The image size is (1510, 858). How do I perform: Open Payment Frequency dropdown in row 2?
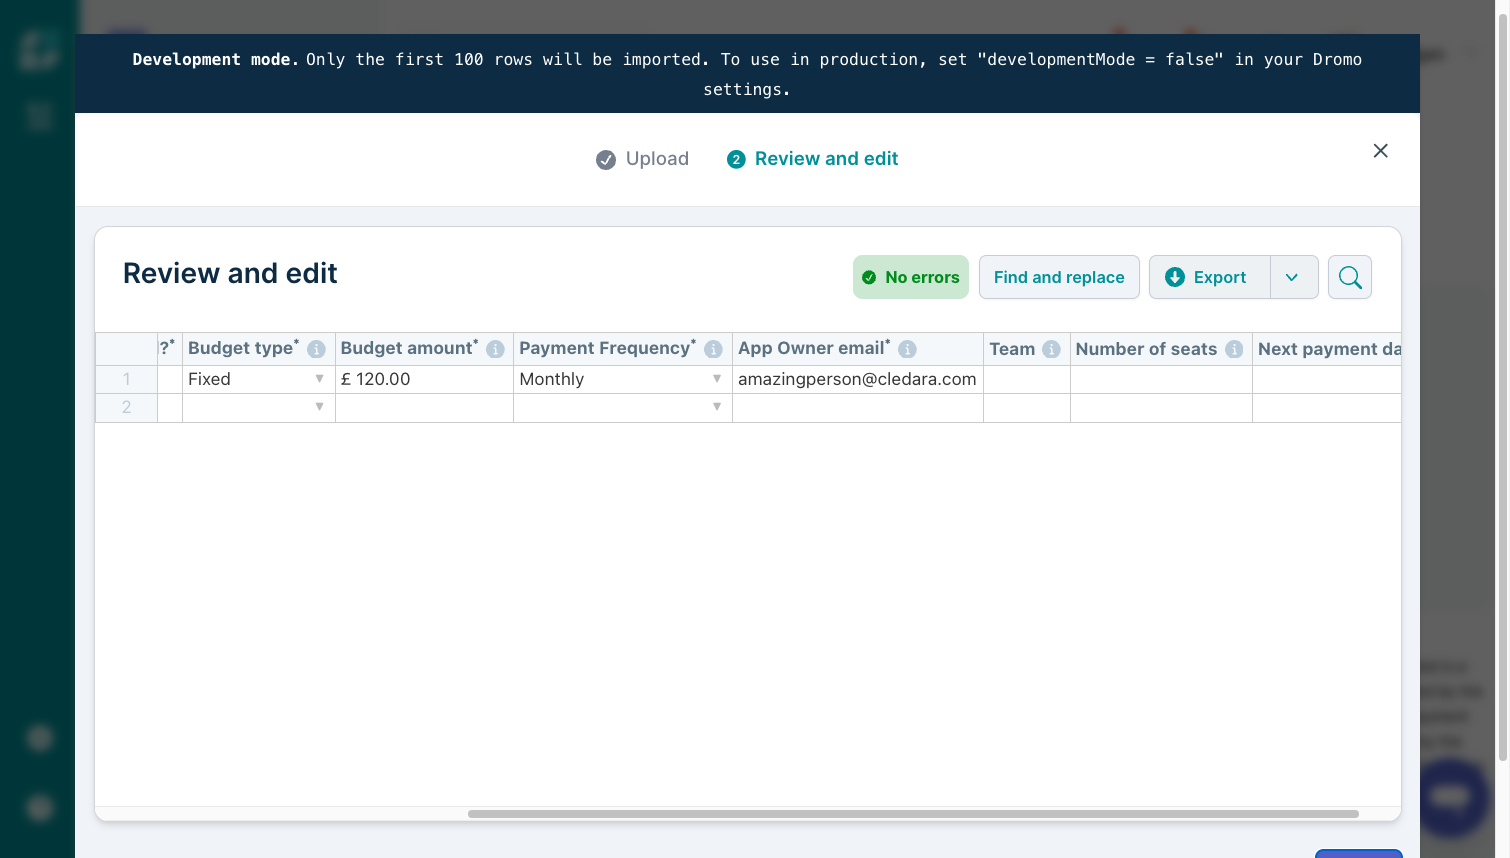(717, 407)
